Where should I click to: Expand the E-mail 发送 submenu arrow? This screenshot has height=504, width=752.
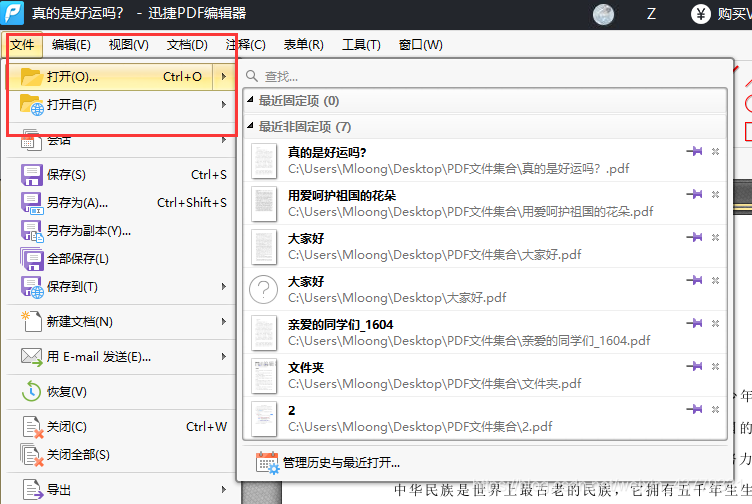tap(223, 356)
